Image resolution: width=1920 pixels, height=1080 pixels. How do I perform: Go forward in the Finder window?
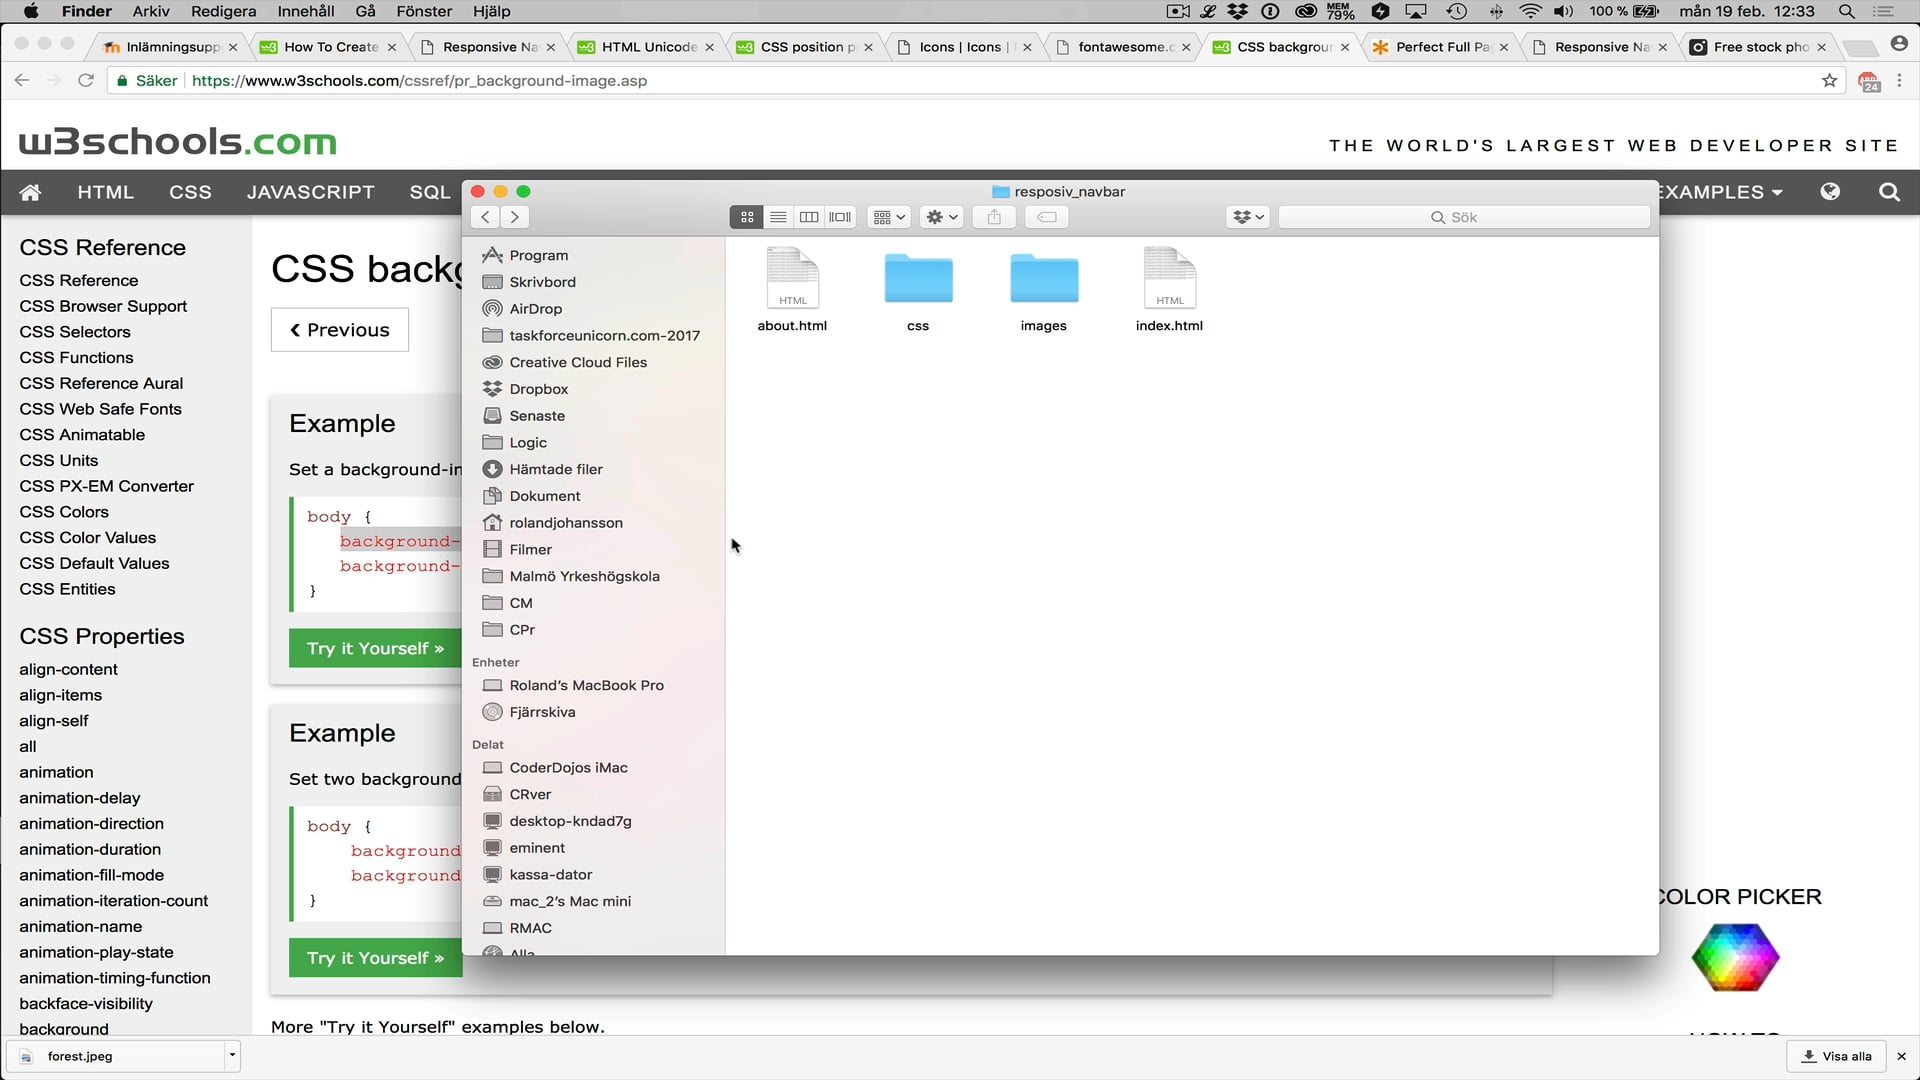tap(515, 217)
